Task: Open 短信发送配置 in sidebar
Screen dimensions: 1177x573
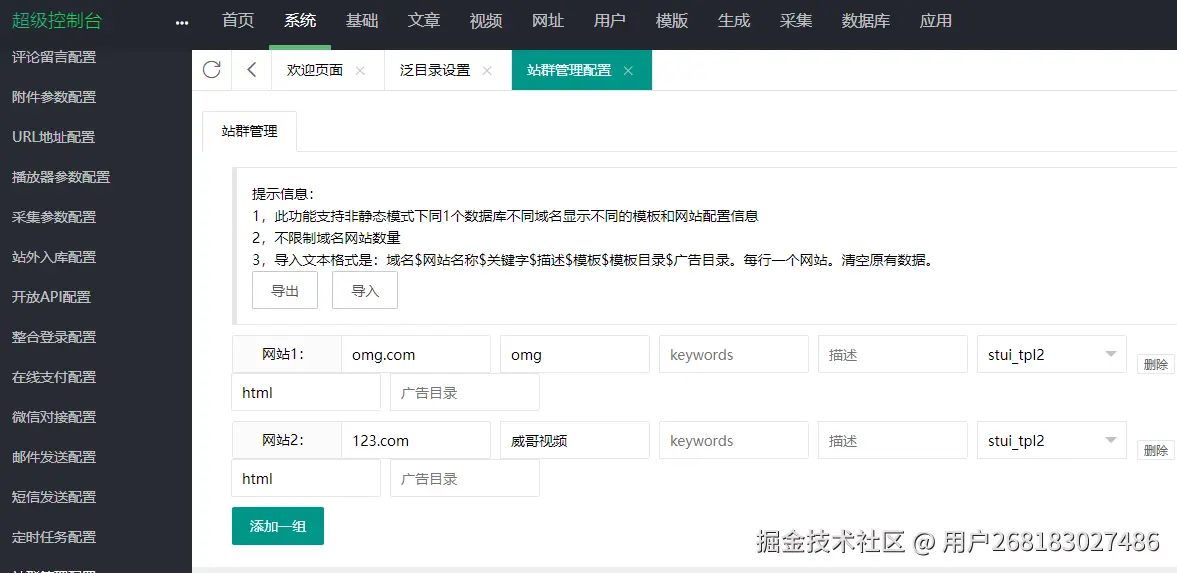Action: (x=54, y=497)
